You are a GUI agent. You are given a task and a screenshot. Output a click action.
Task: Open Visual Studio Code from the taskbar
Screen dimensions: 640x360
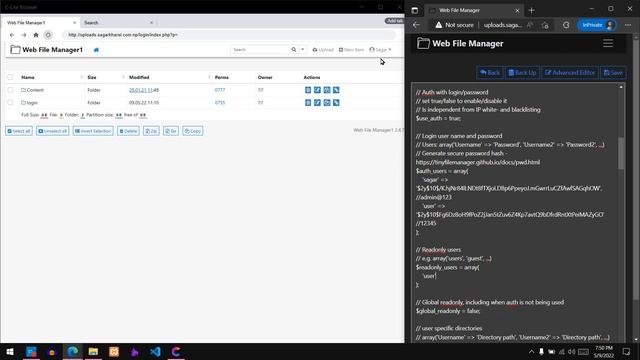click(155, 351)
